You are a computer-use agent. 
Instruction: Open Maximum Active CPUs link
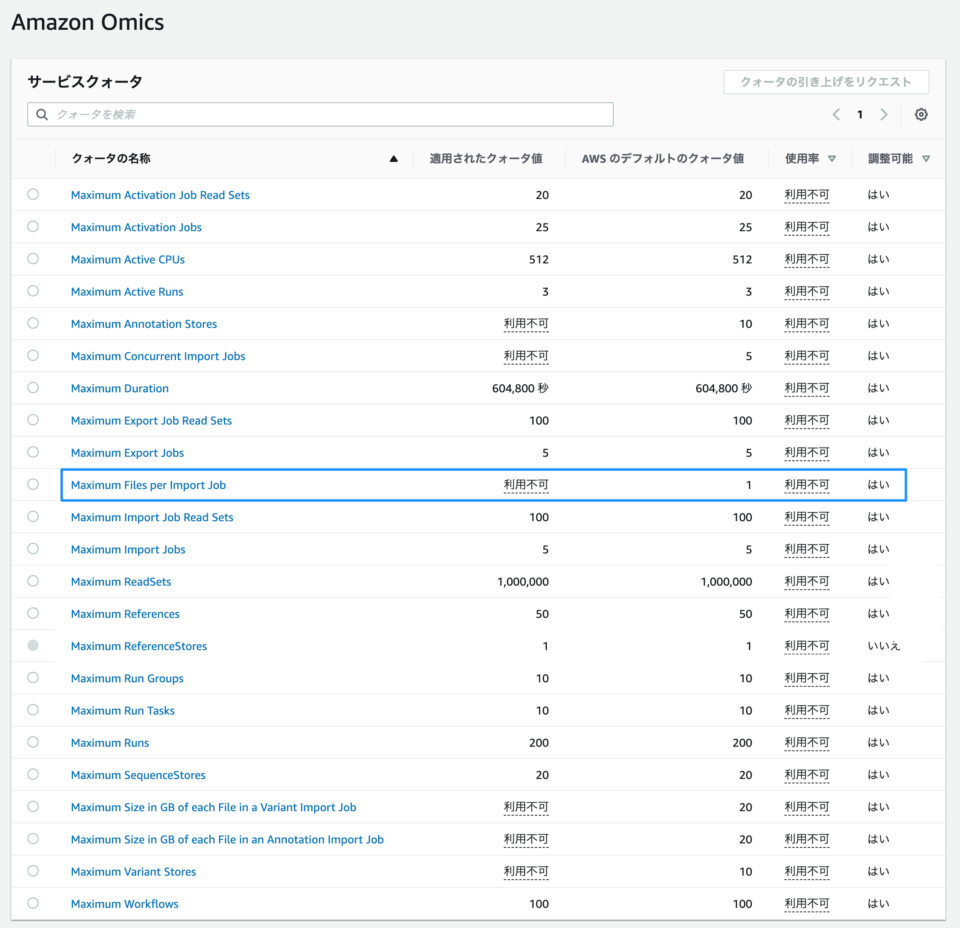127,260
